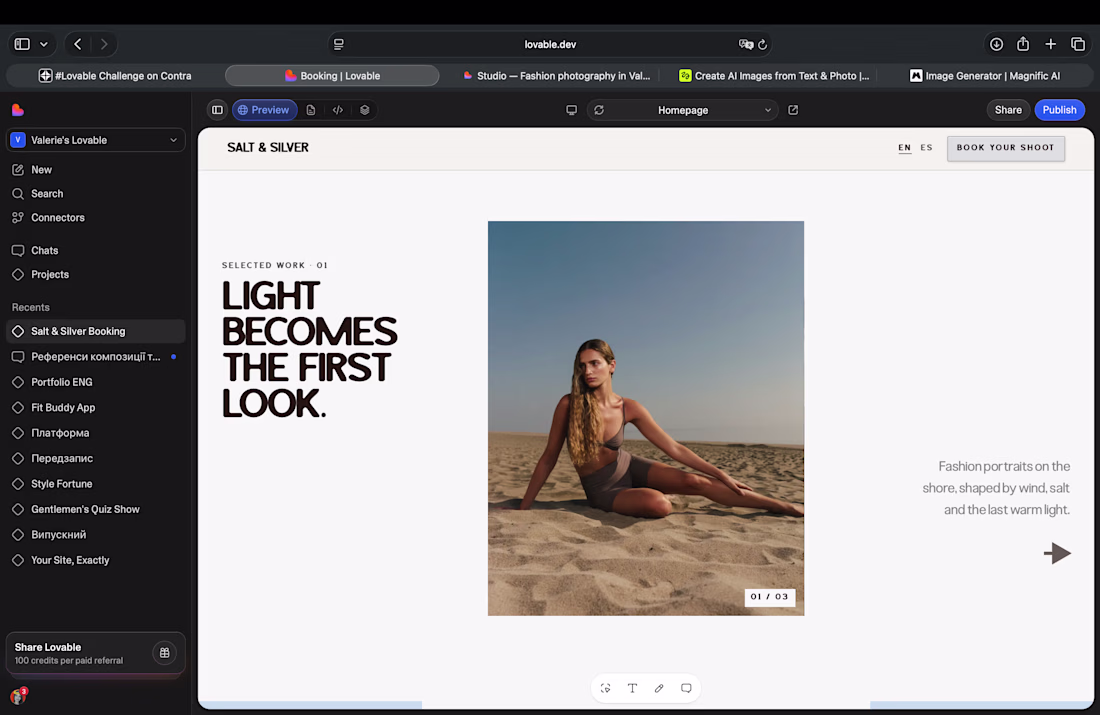Go to next slide with arrow
The width and height of the screenshot is (1100, 715).
(1057, 553)
